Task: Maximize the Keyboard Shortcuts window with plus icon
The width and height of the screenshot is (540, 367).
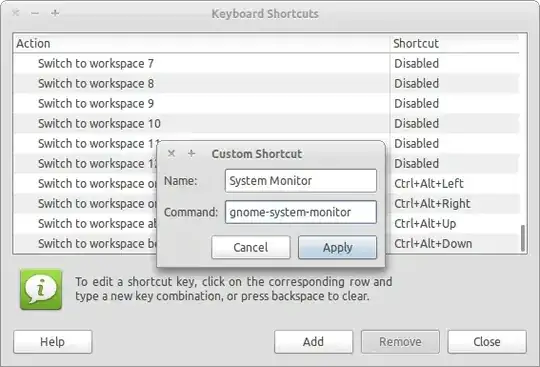Action: pos(55,13)
